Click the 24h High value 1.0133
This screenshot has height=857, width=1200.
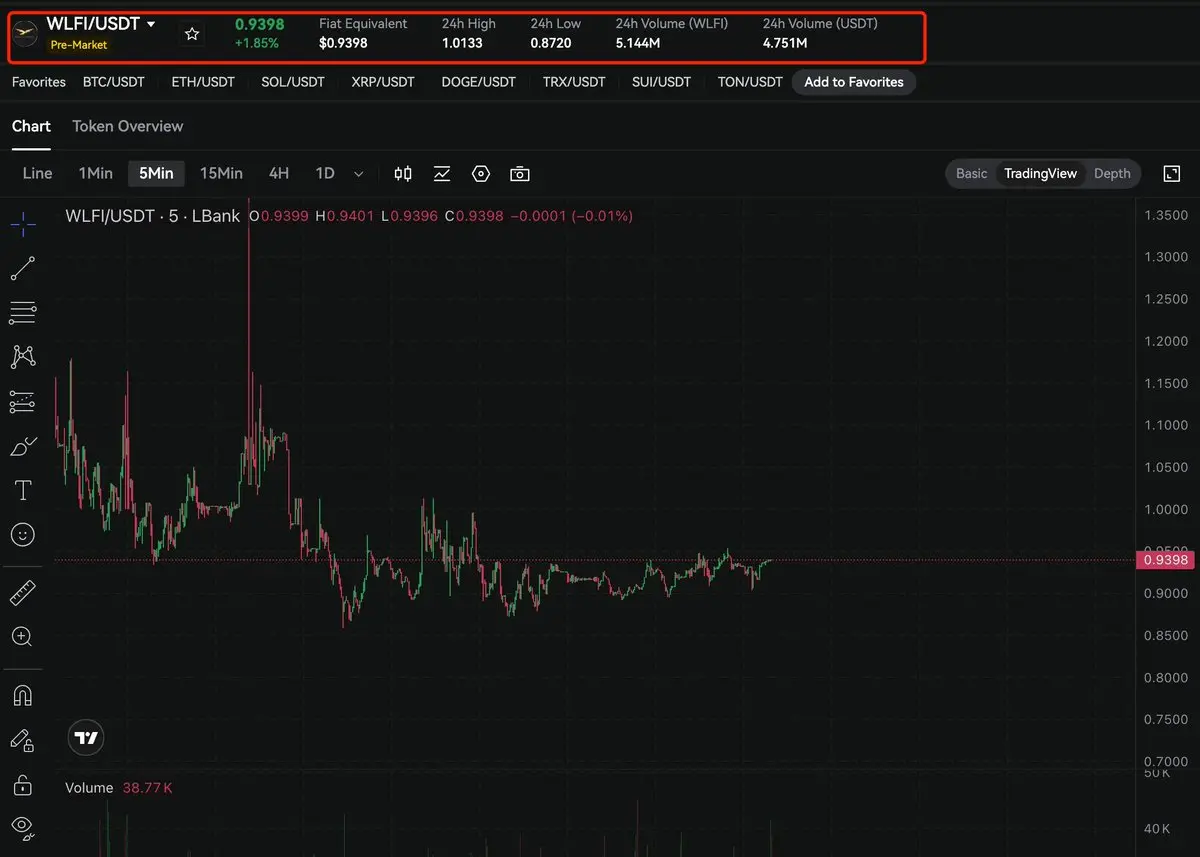(462, 43)
